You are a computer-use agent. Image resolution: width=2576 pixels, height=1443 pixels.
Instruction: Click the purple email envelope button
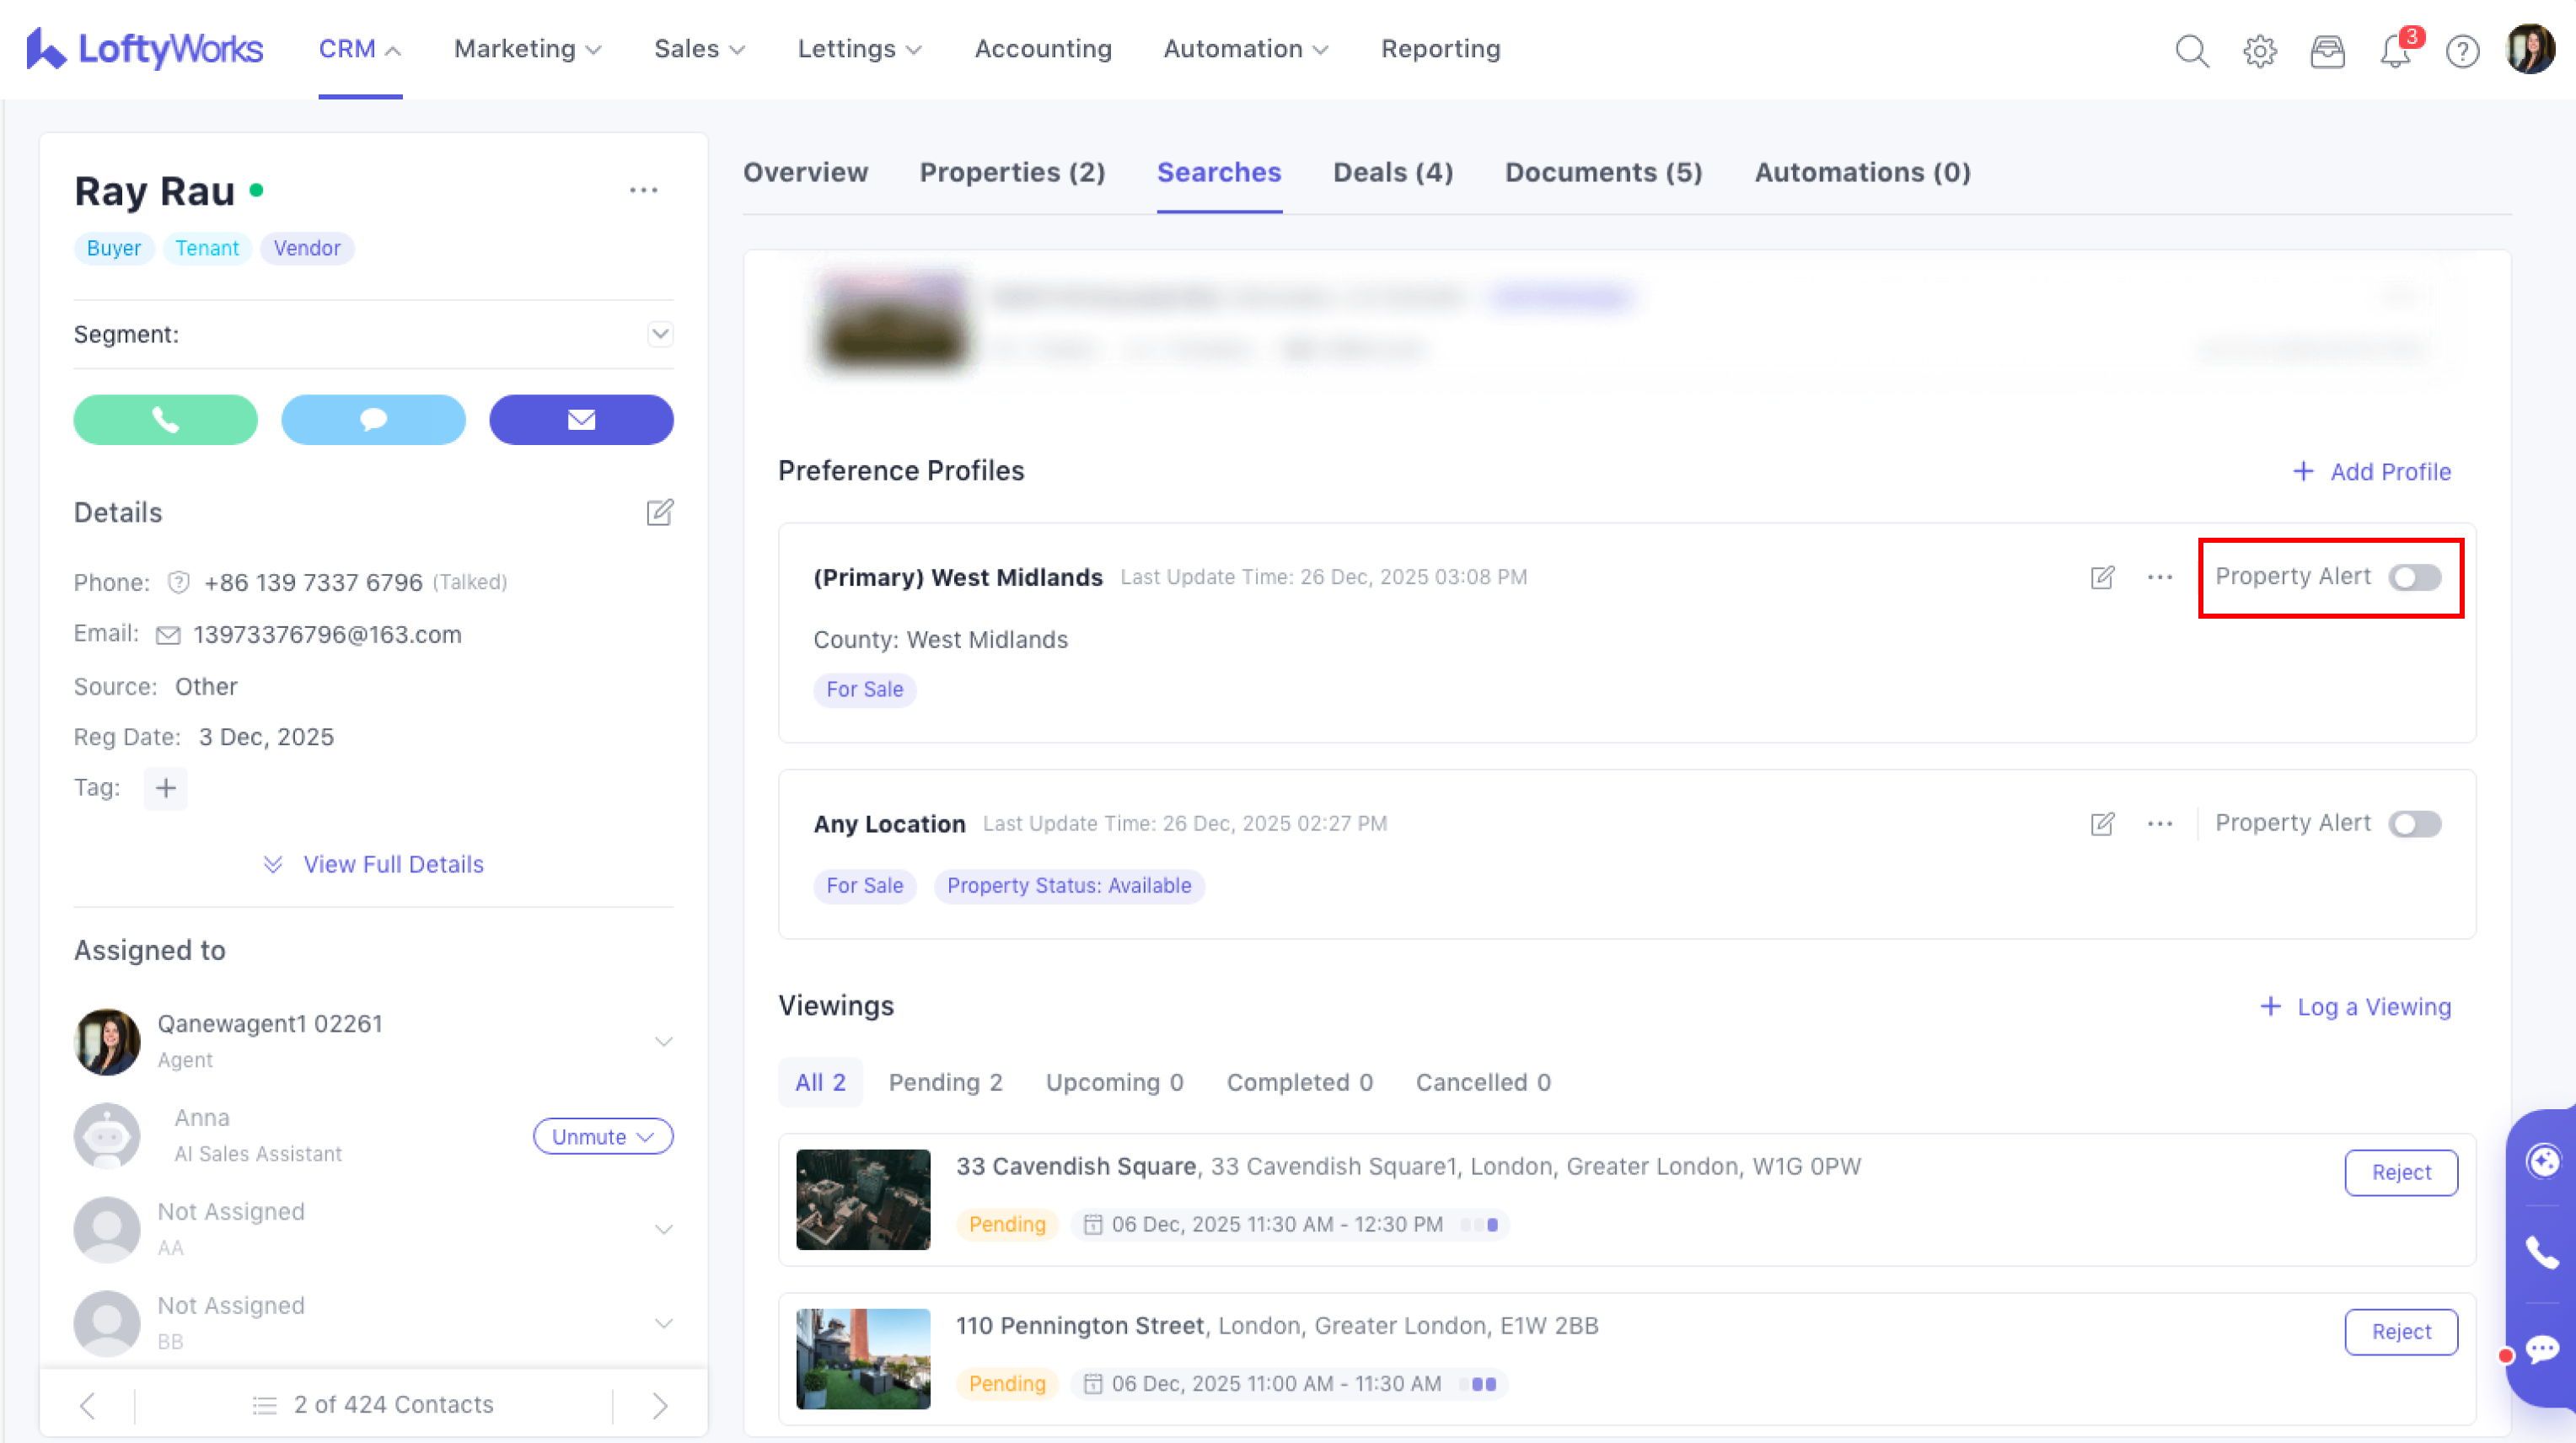(x=581, y=420)
